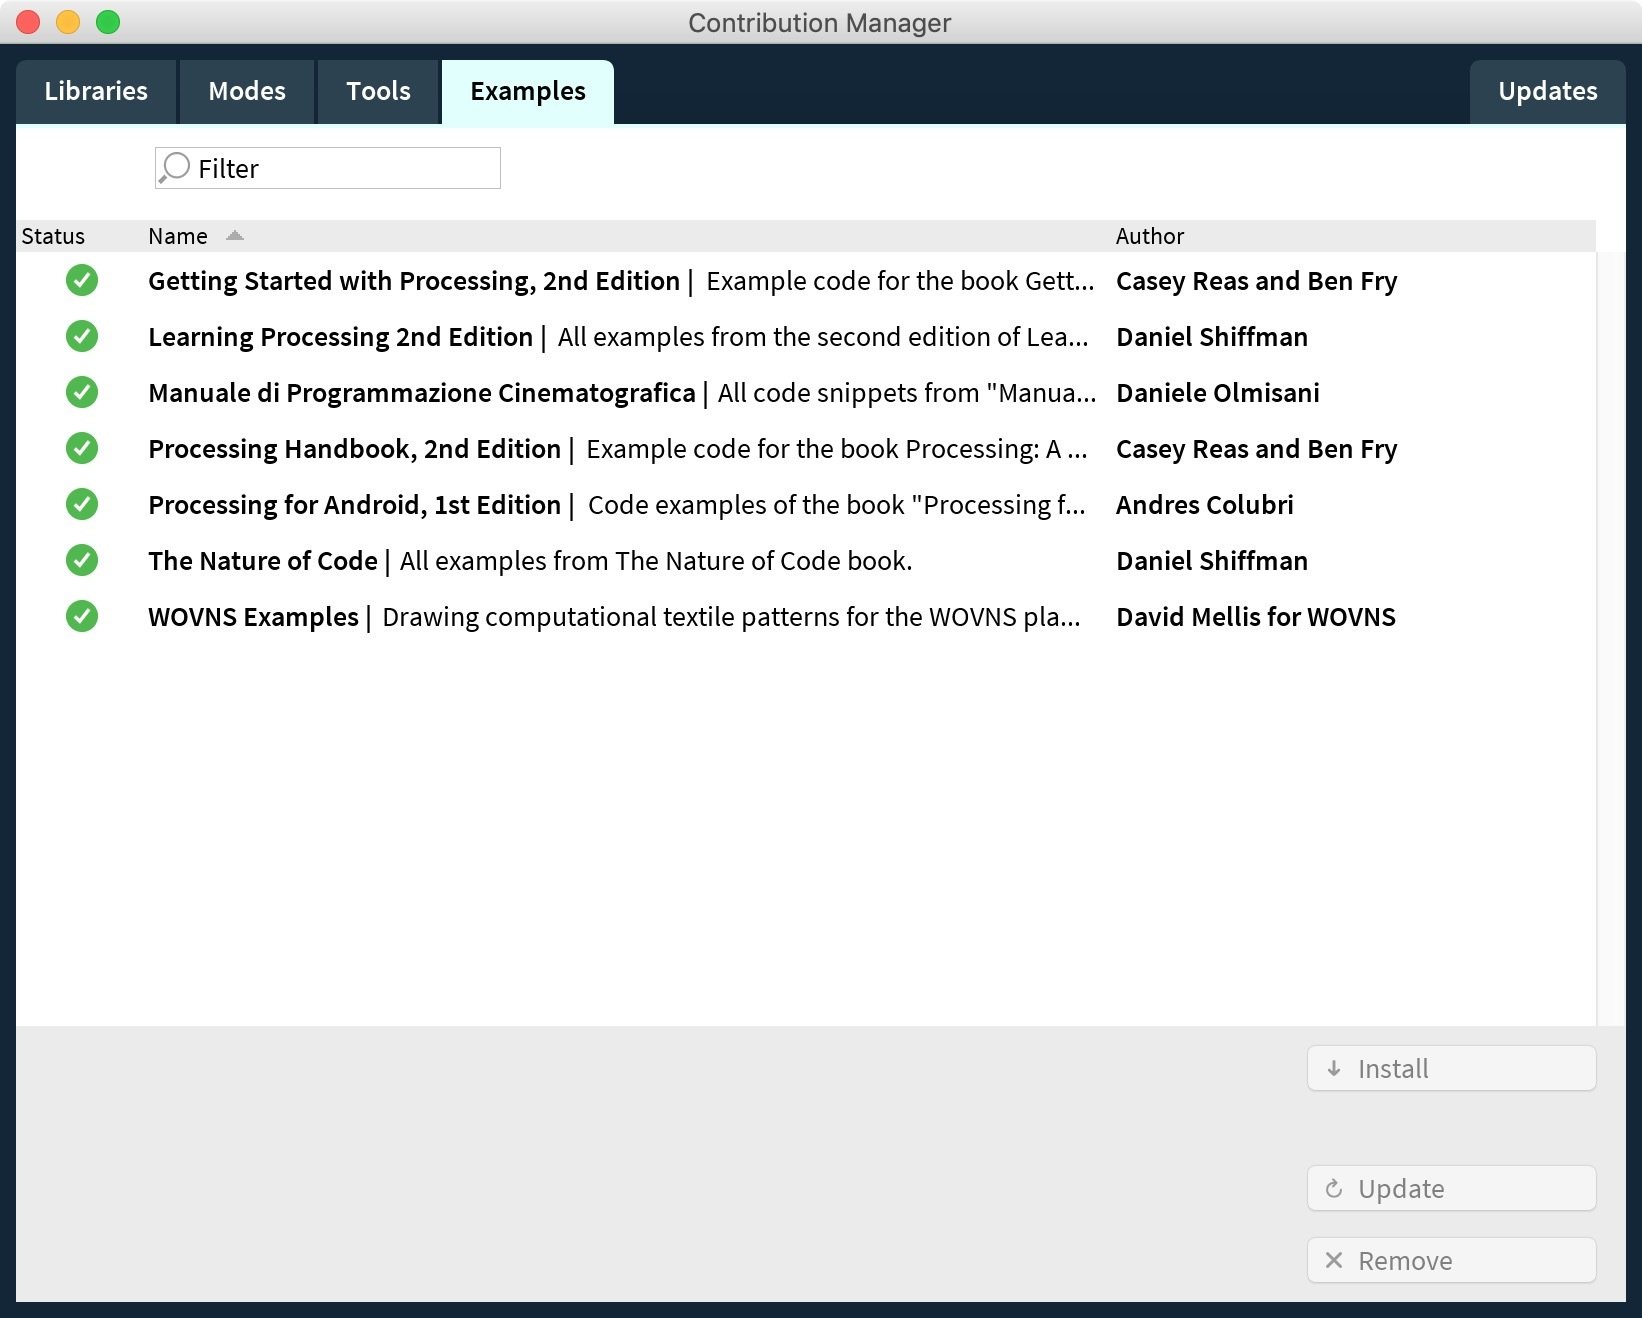
Task: Select Processing Handbook, 2nd Edition row
Action: (806, 449)
